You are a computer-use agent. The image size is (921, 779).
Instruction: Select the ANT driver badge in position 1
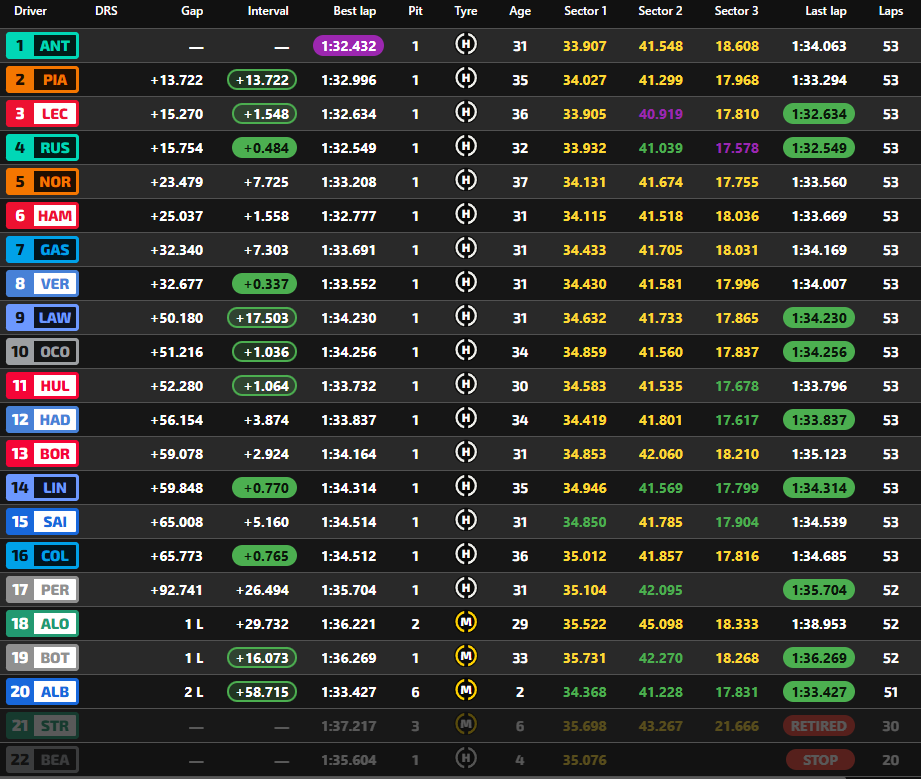tap(42, 46)
